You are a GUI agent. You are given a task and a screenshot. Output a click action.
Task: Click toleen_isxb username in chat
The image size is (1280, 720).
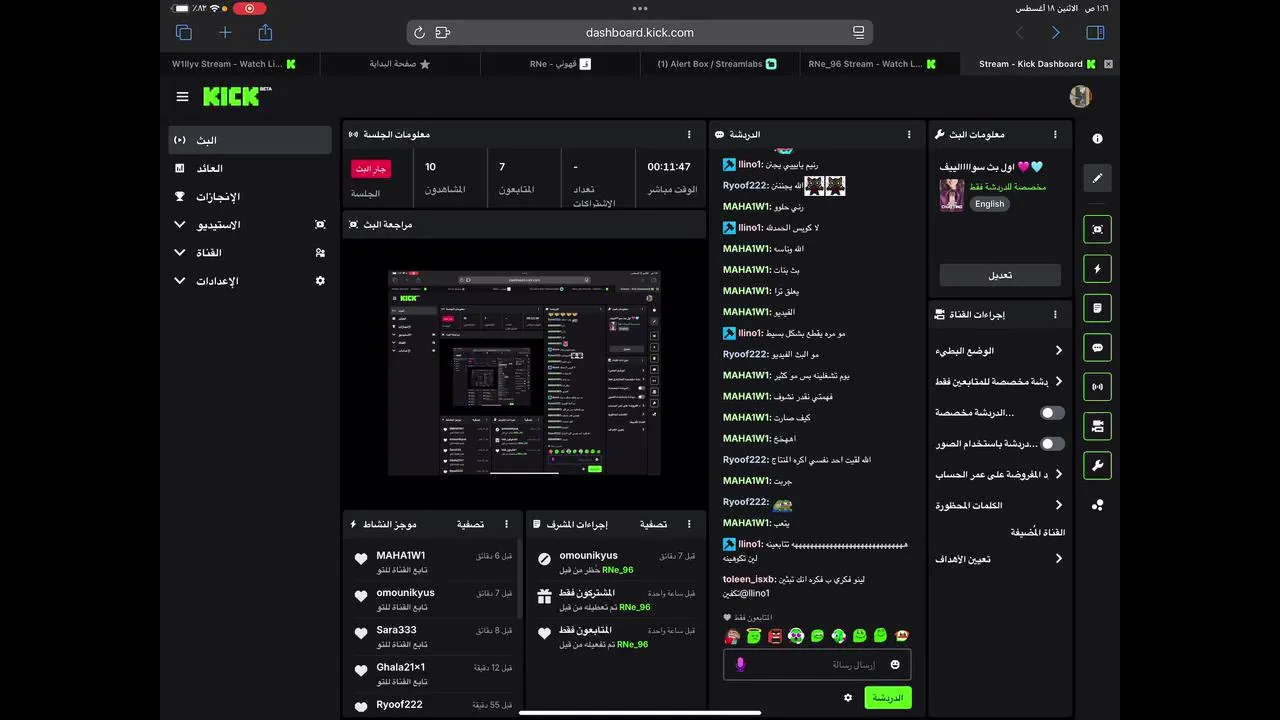[749, 579]
